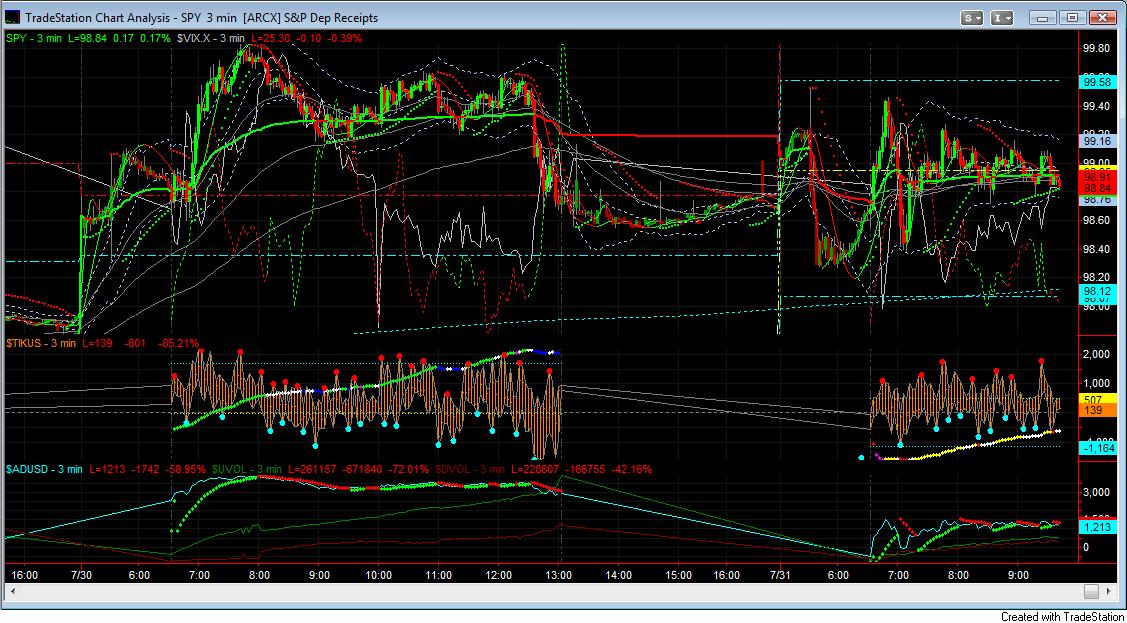The image size is (1127, 623).
Task: Click the 3,000 ADUSD axis label
Action: (x=1095, y=492)
